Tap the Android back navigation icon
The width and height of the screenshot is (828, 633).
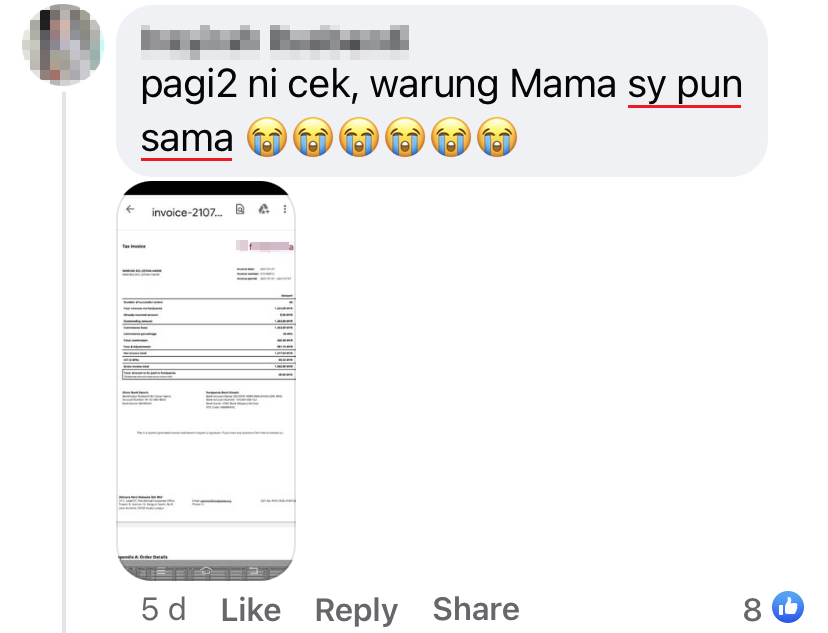coord(253,571)
